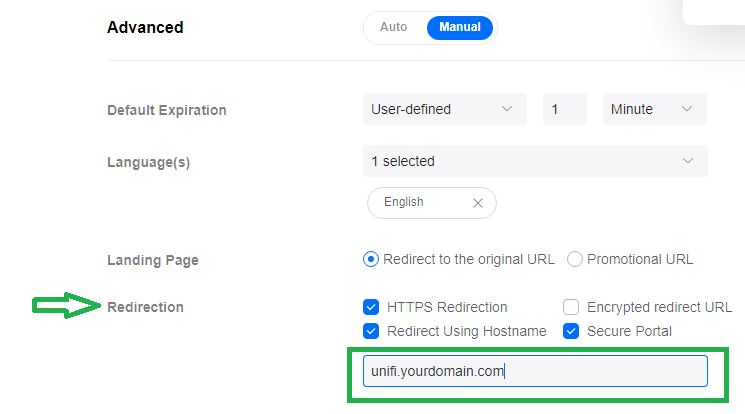Expand the Minute time unit dropdown
745x414 pixels.
point(654,109)
